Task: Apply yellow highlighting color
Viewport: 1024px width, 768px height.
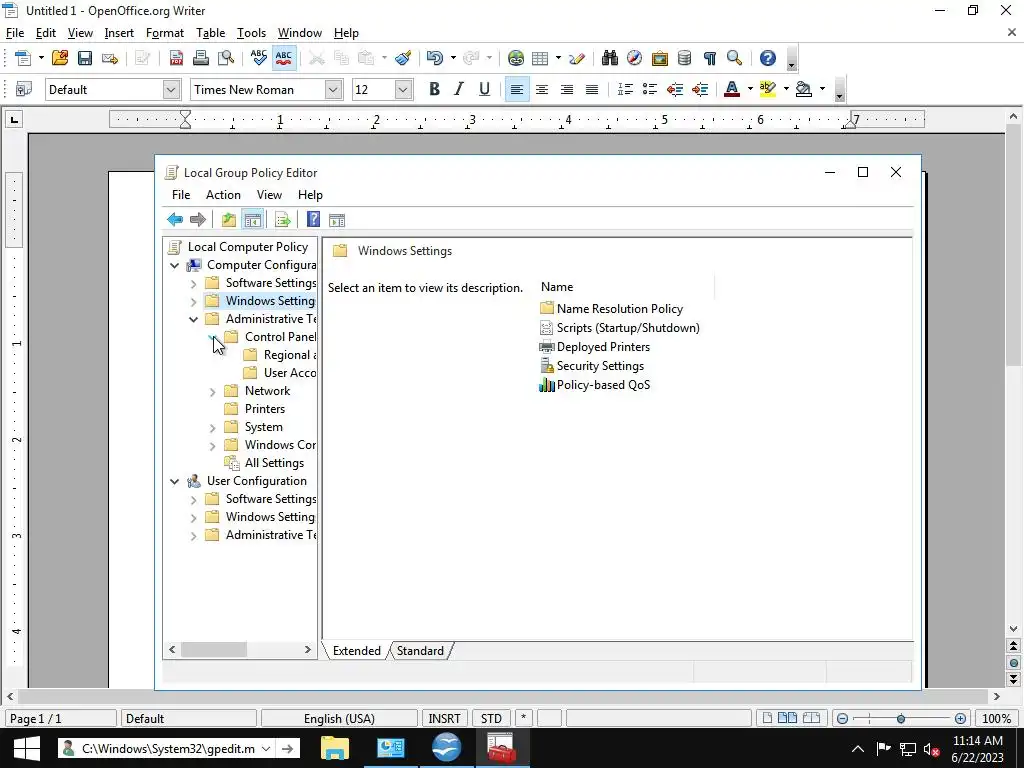Action: pos(768,89)
